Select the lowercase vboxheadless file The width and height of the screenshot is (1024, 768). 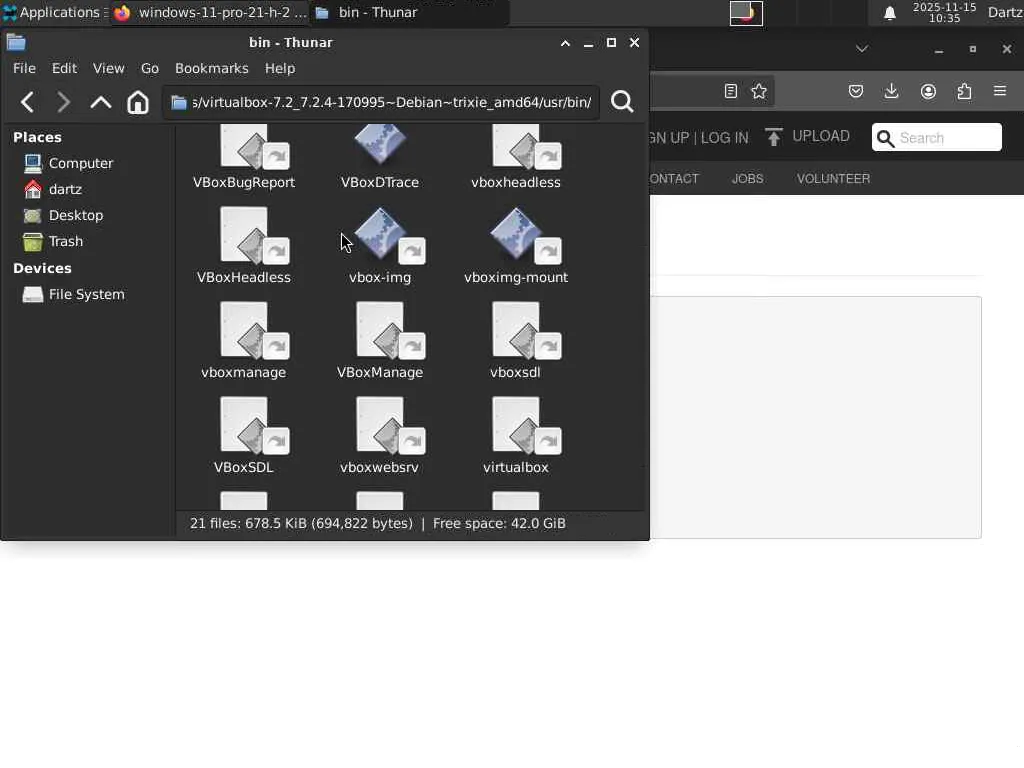click(526, 148)
